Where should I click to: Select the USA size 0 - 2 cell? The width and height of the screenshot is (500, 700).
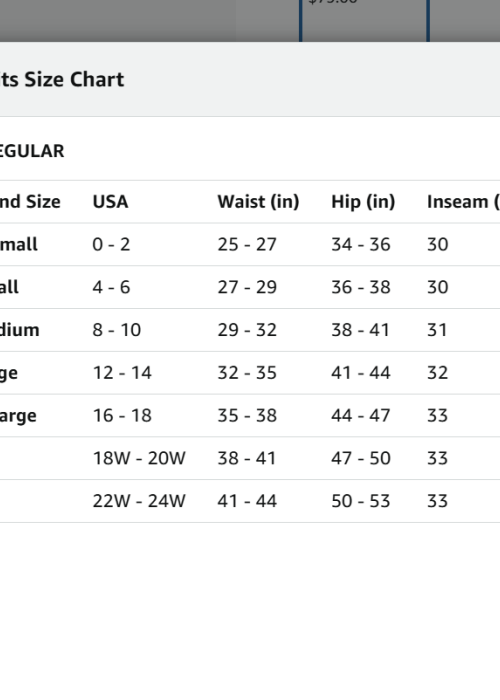pos(111,245)
